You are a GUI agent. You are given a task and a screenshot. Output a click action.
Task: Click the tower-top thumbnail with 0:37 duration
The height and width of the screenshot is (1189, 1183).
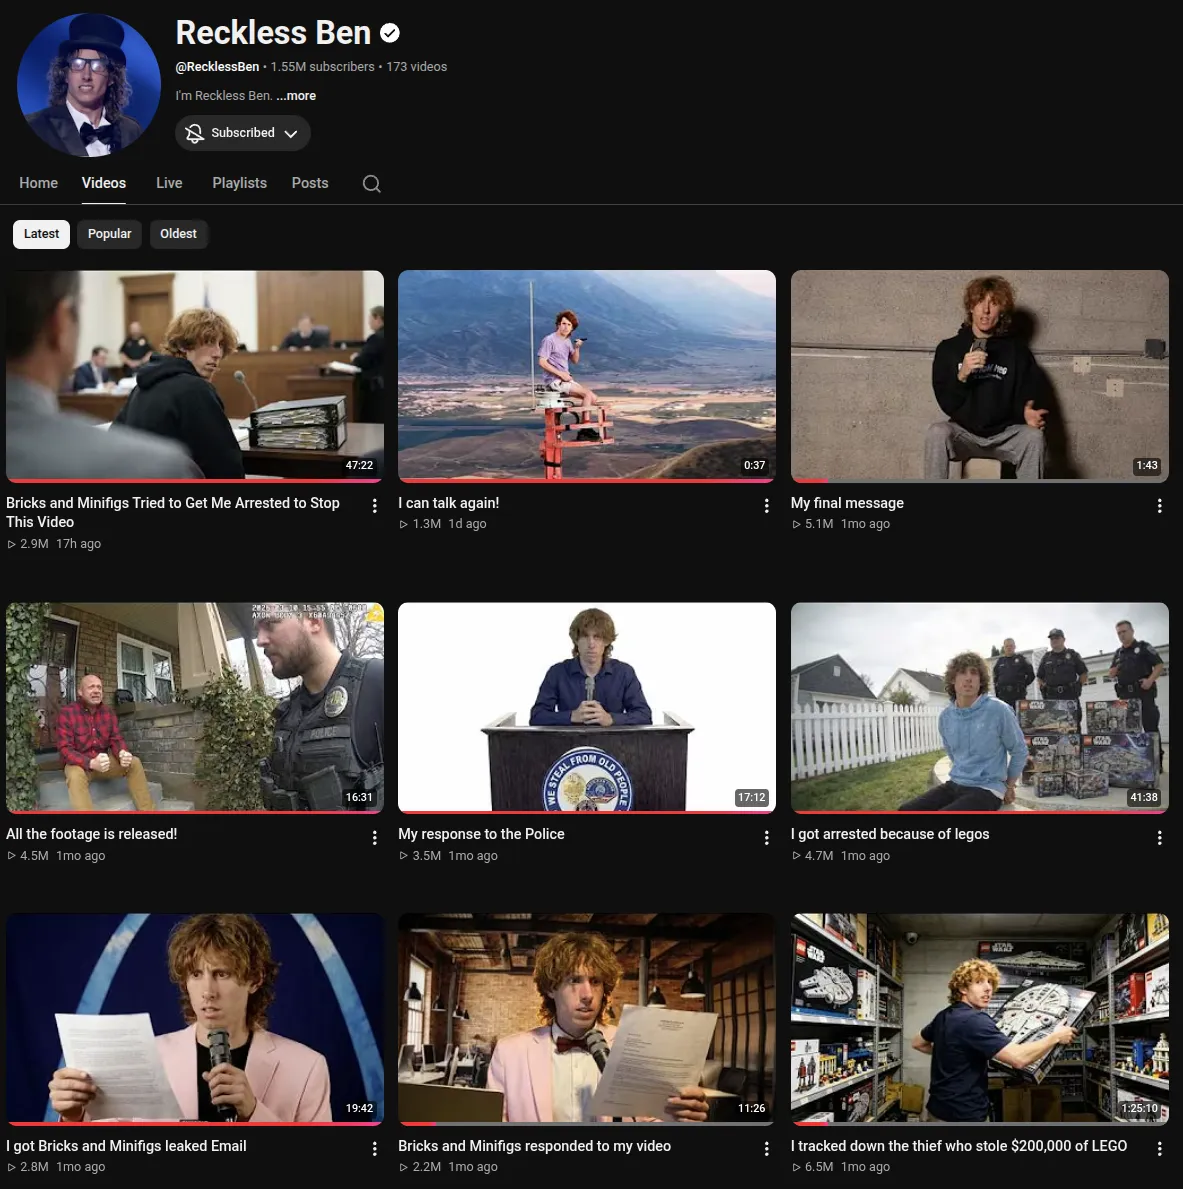587,375
